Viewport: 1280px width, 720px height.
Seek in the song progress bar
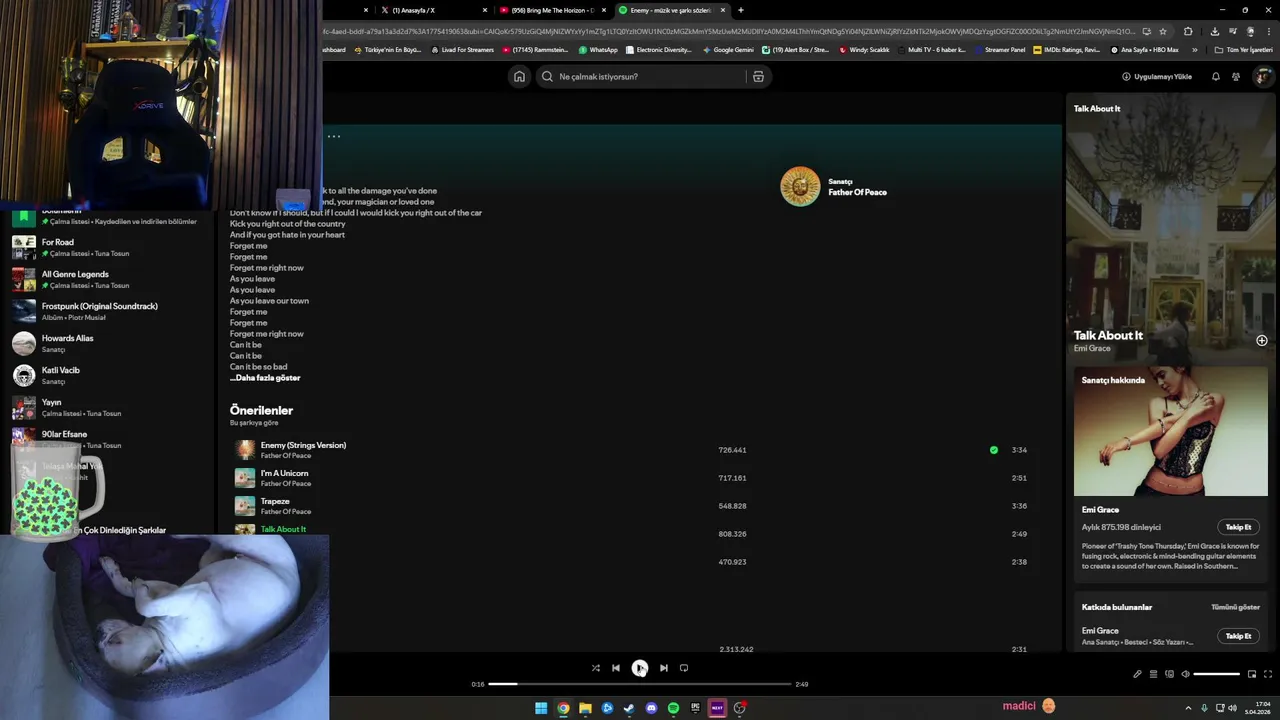(640, 684)
